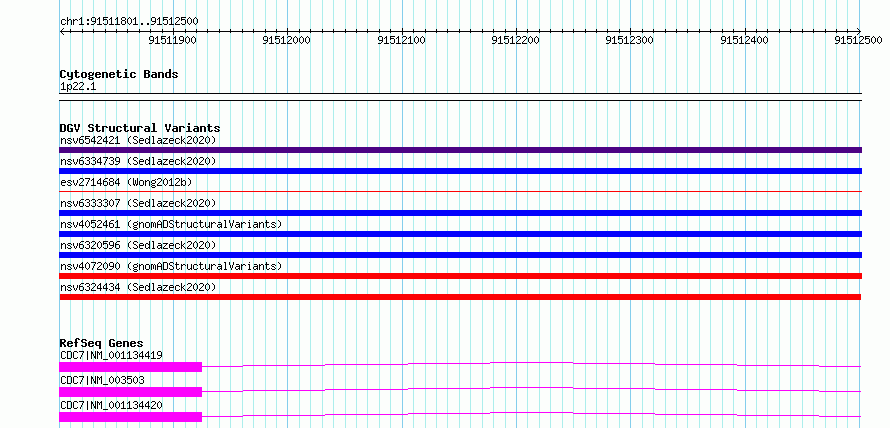Click the magenta exon block of CDC7|NM_001134420
This screenshot has width=890, height=428.
tap(131, 417)
